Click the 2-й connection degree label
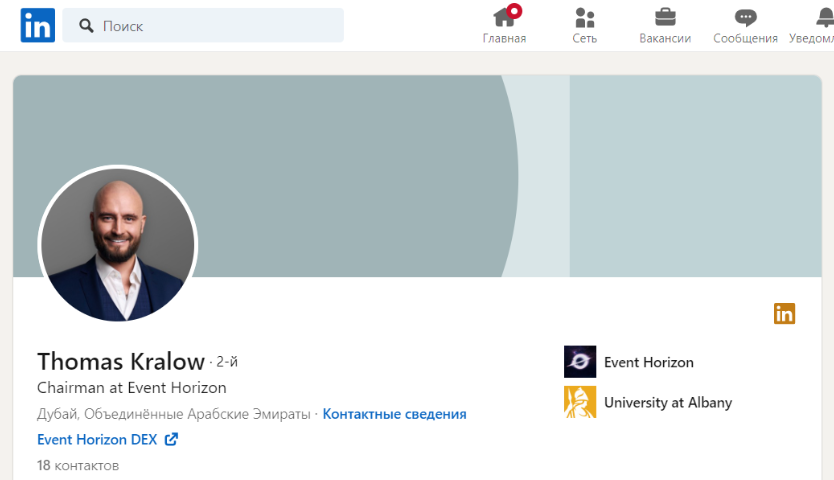 click(x=227, y=362)
